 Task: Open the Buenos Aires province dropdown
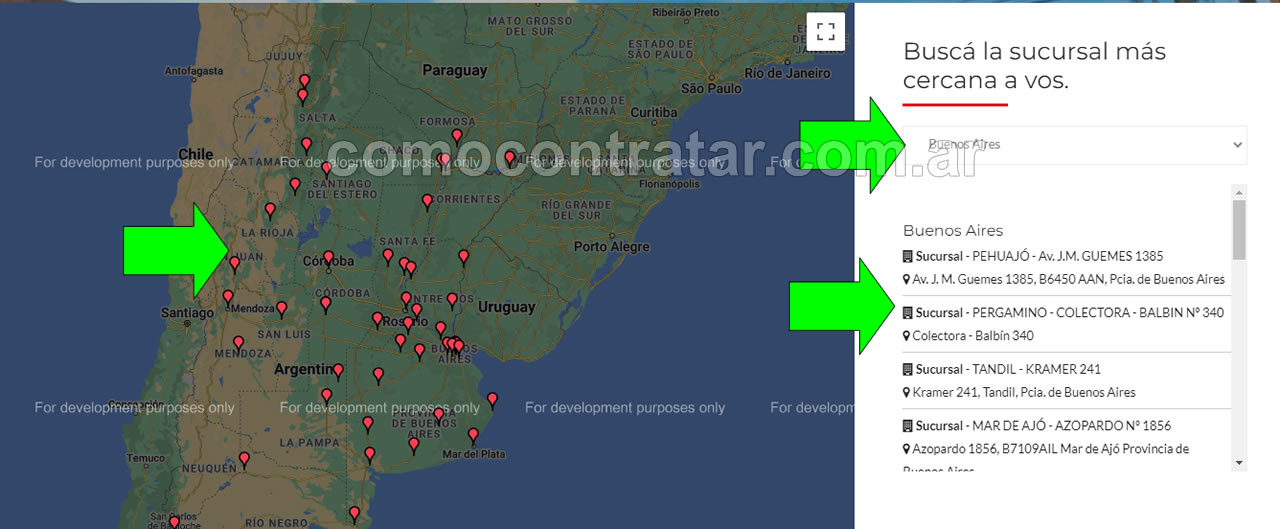1075,145
